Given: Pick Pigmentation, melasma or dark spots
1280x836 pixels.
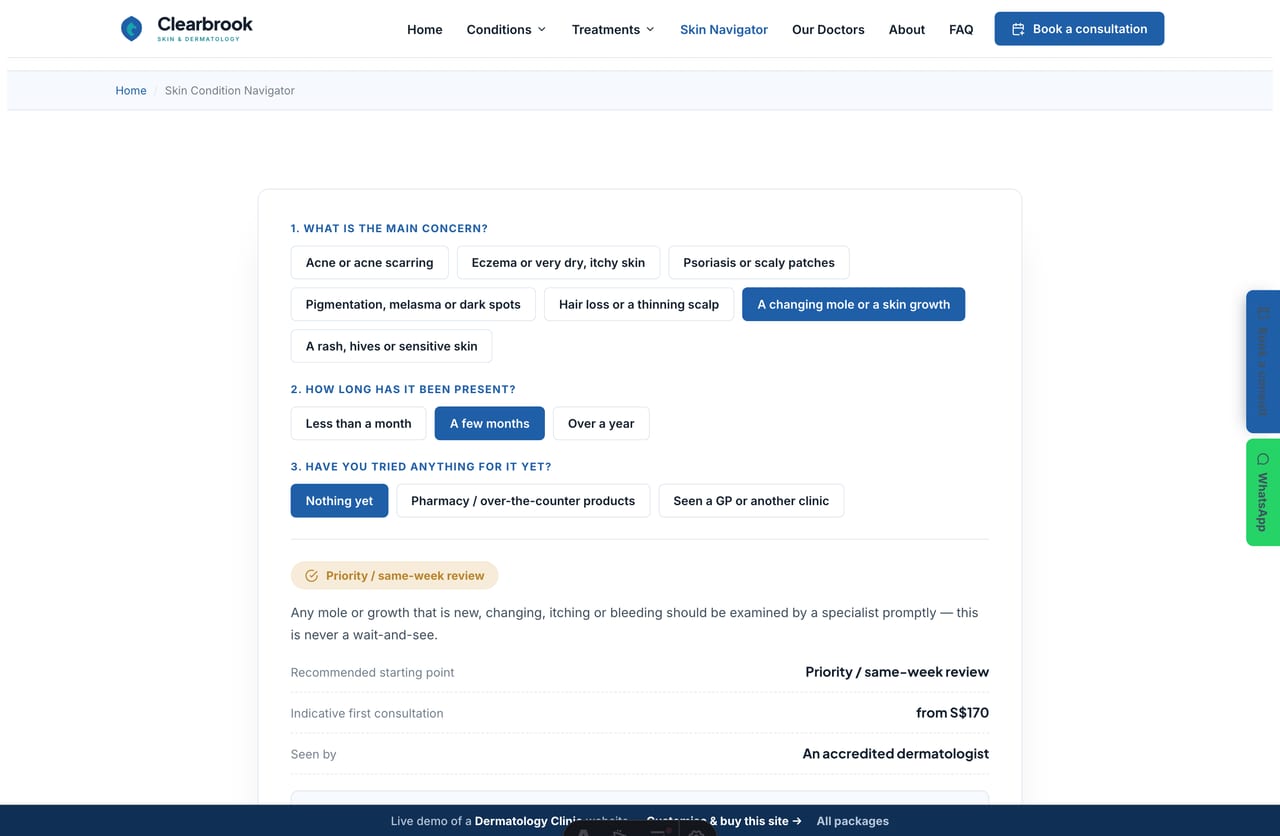Looking at the screenshot, I should click(413, 304).
